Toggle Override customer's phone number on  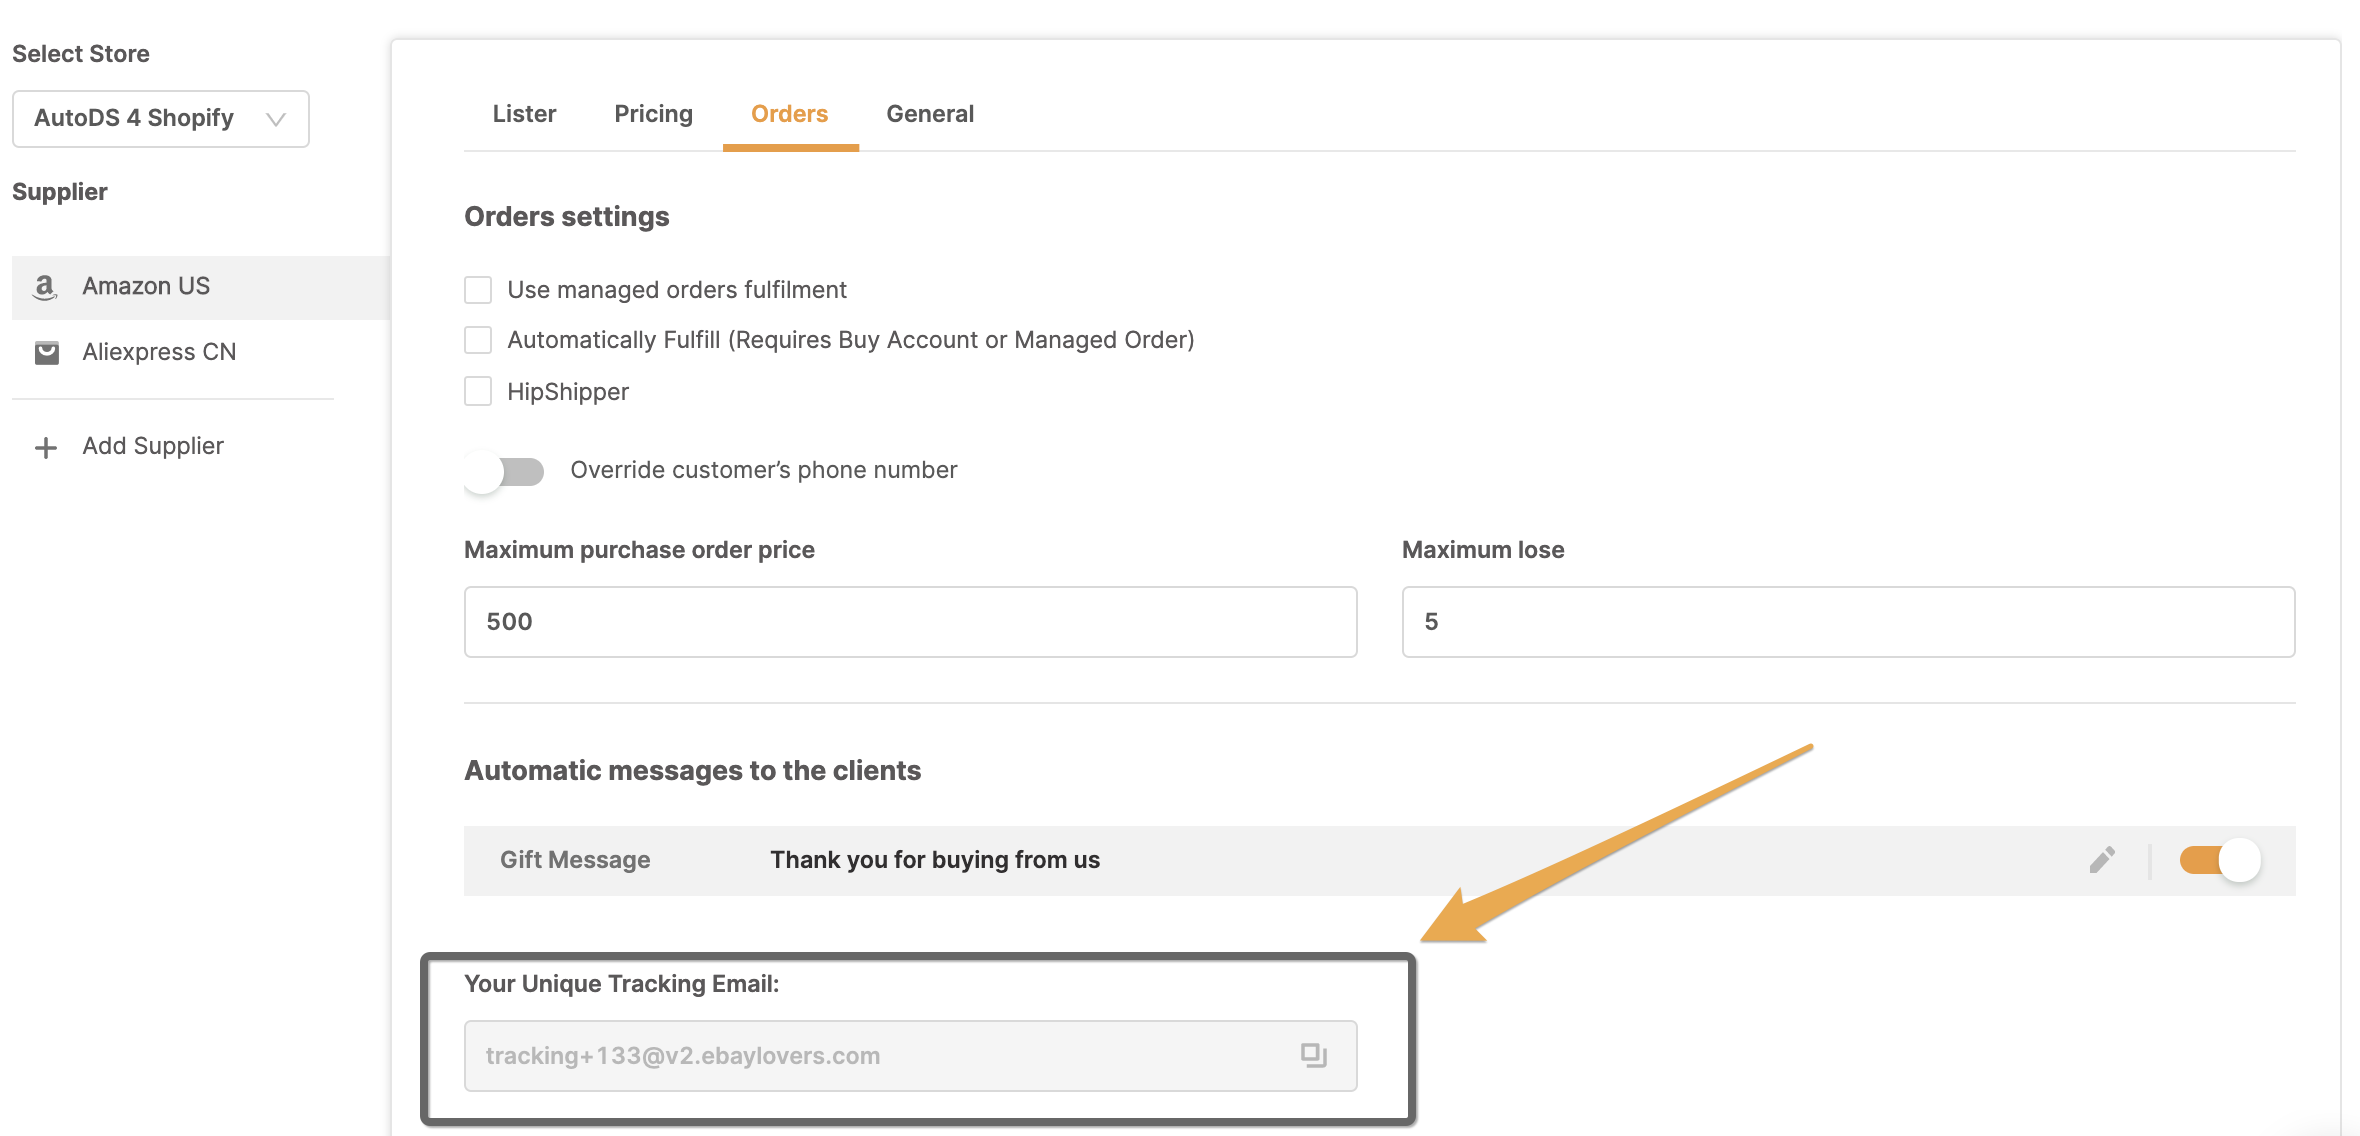[x=503, y=471]
